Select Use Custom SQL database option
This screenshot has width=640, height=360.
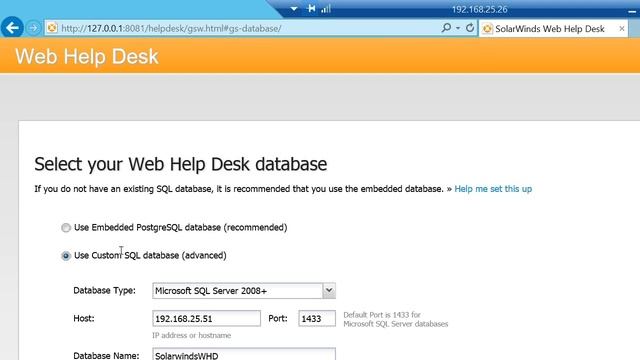[66, 256]
